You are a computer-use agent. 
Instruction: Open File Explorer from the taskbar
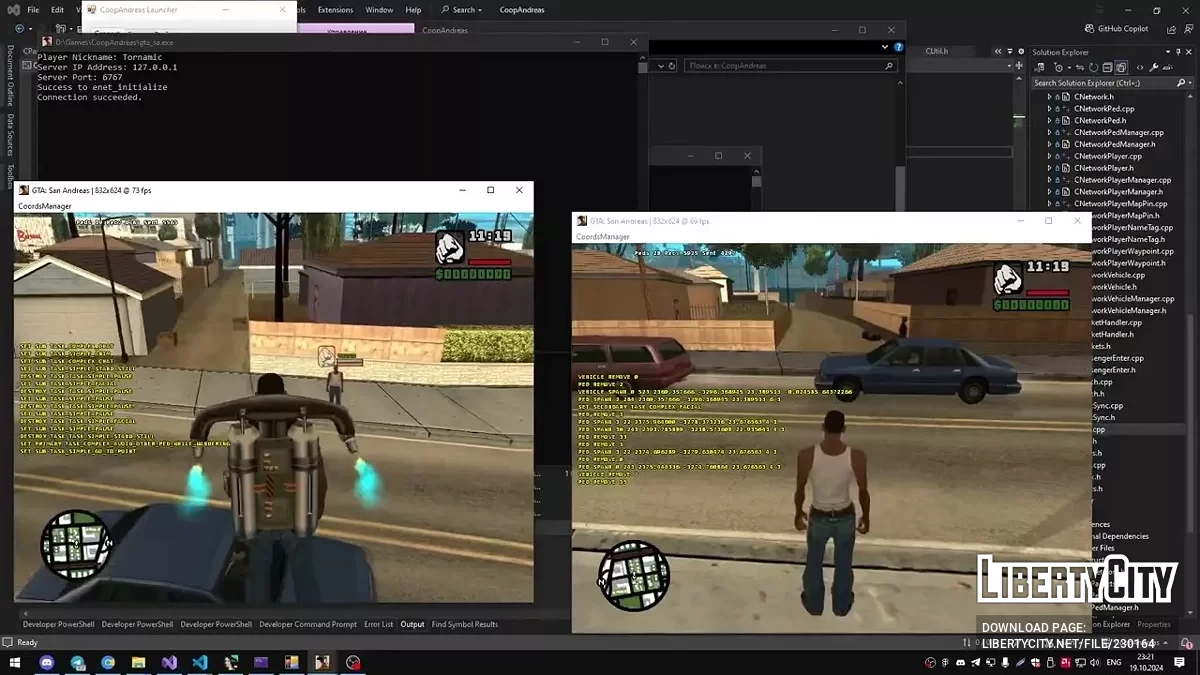(138, 662)
